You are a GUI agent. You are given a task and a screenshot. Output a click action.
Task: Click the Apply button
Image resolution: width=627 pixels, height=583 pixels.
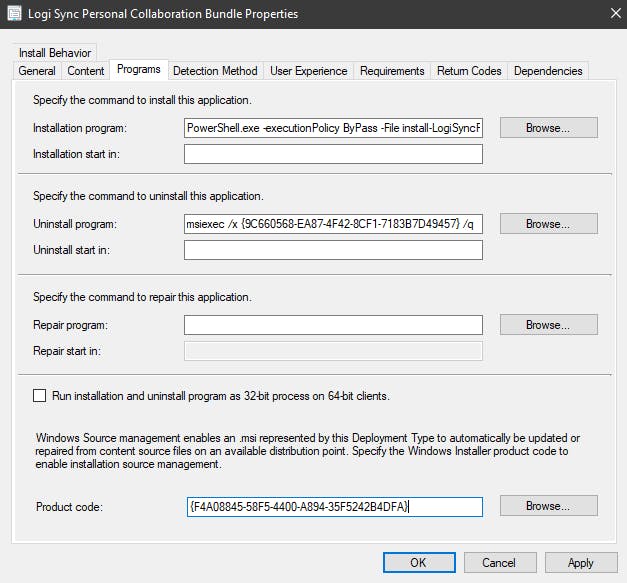click(x=581, y=563)
